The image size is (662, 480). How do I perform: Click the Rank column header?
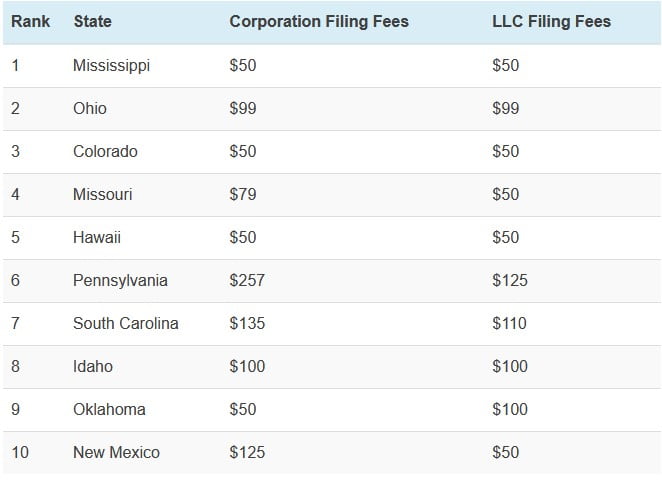tap(31, 21)
